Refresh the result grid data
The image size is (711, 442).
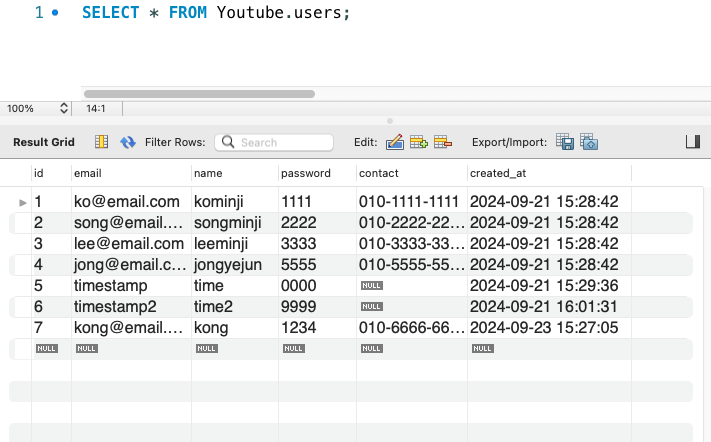point(128,142)
